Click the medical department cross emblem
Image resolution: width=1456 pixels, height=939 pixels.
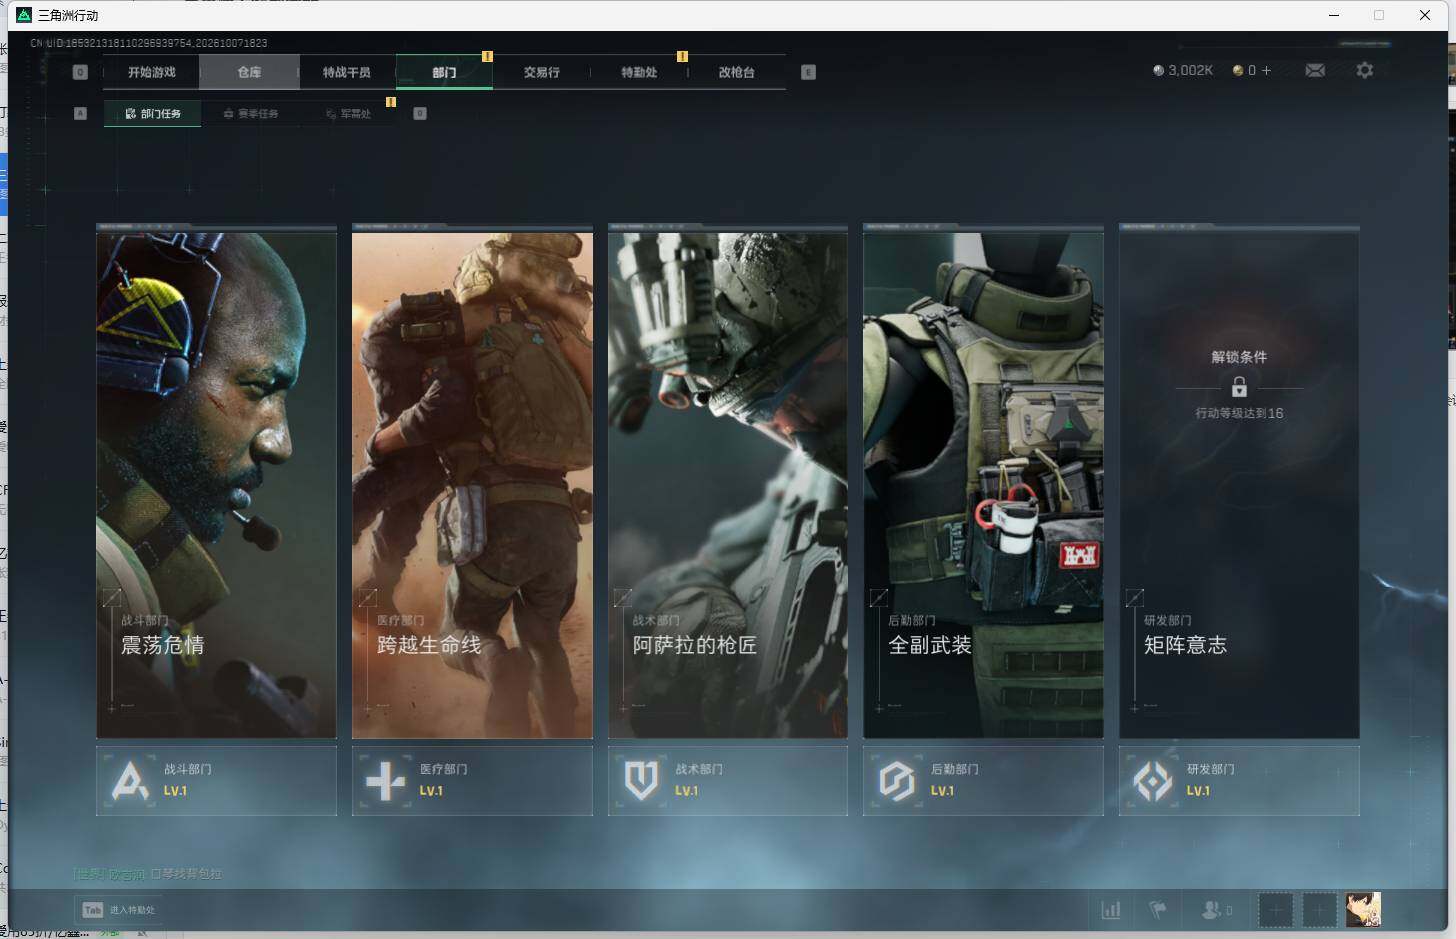pos(386,781)
